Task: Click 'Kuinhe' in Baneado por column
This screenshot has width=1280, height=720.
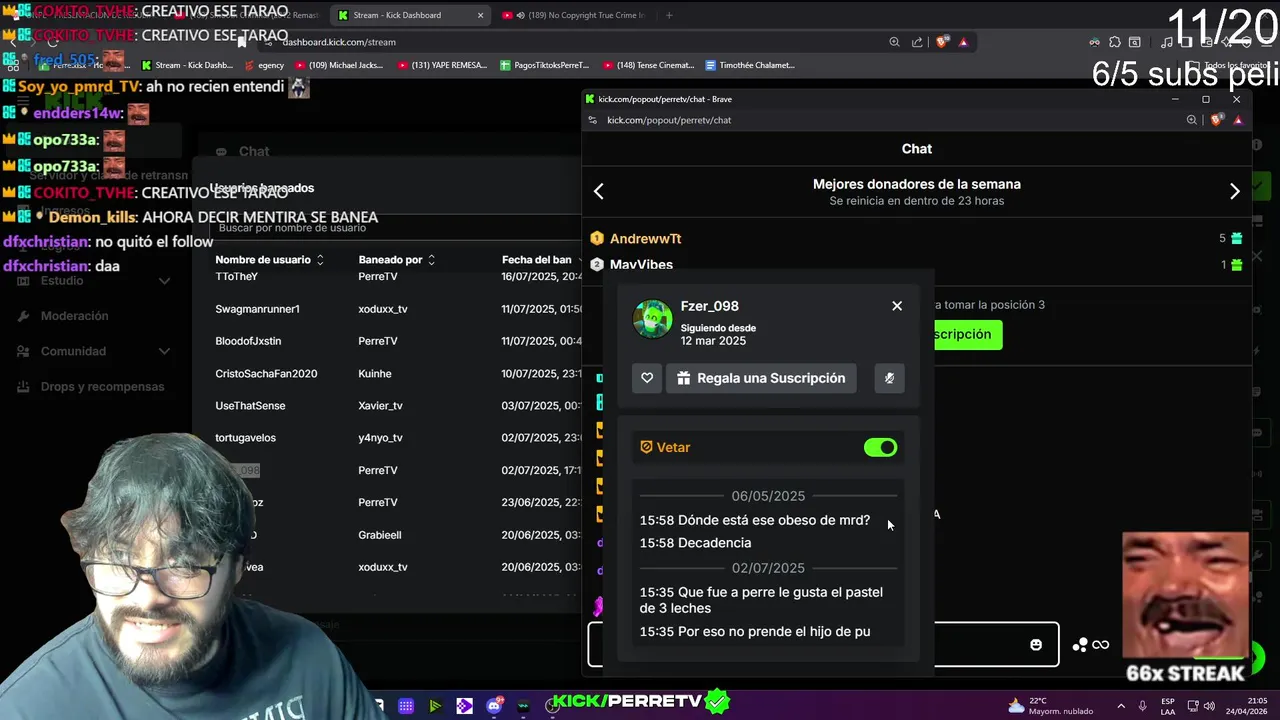Action: tap(375, 373)
